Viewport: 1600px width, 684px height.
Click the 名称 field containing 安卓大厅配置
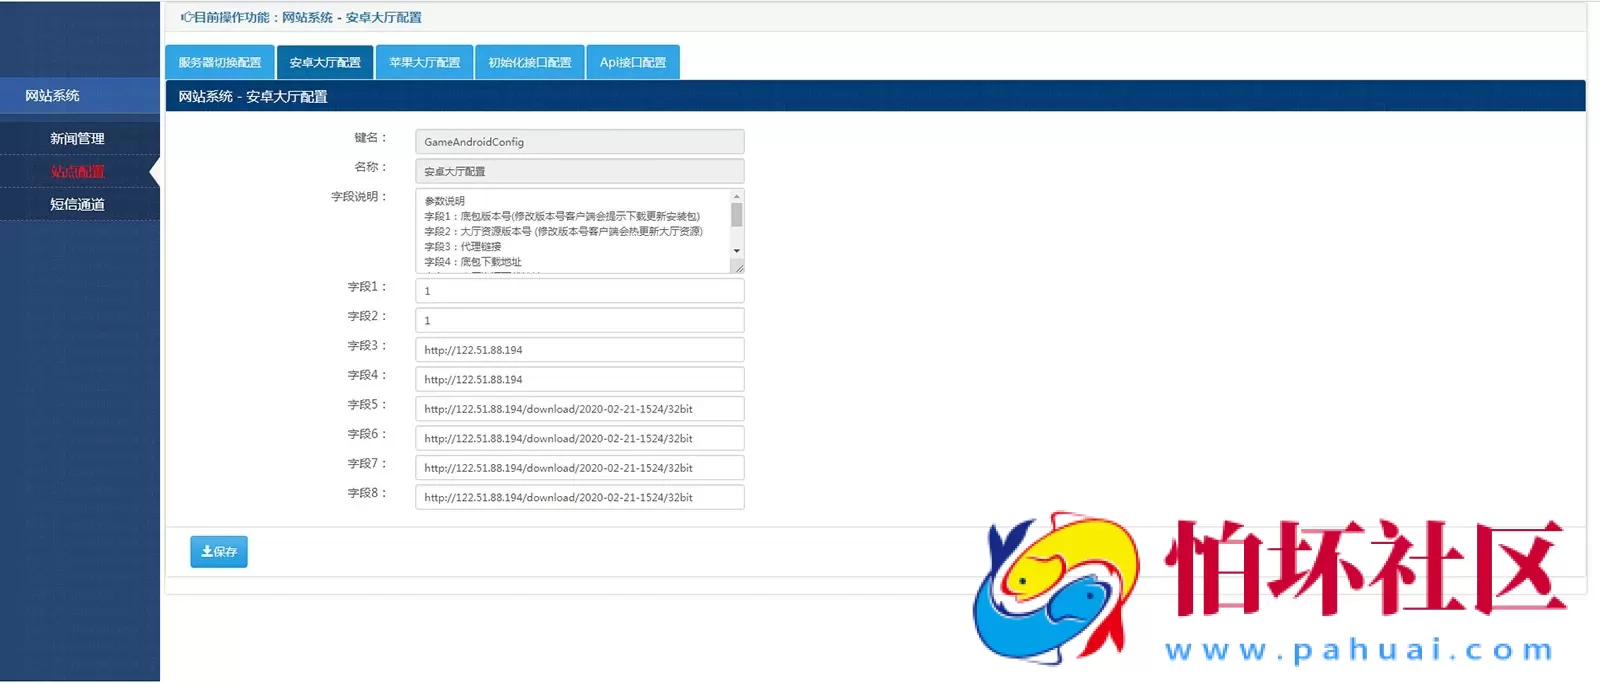click(x=579, y=171)
